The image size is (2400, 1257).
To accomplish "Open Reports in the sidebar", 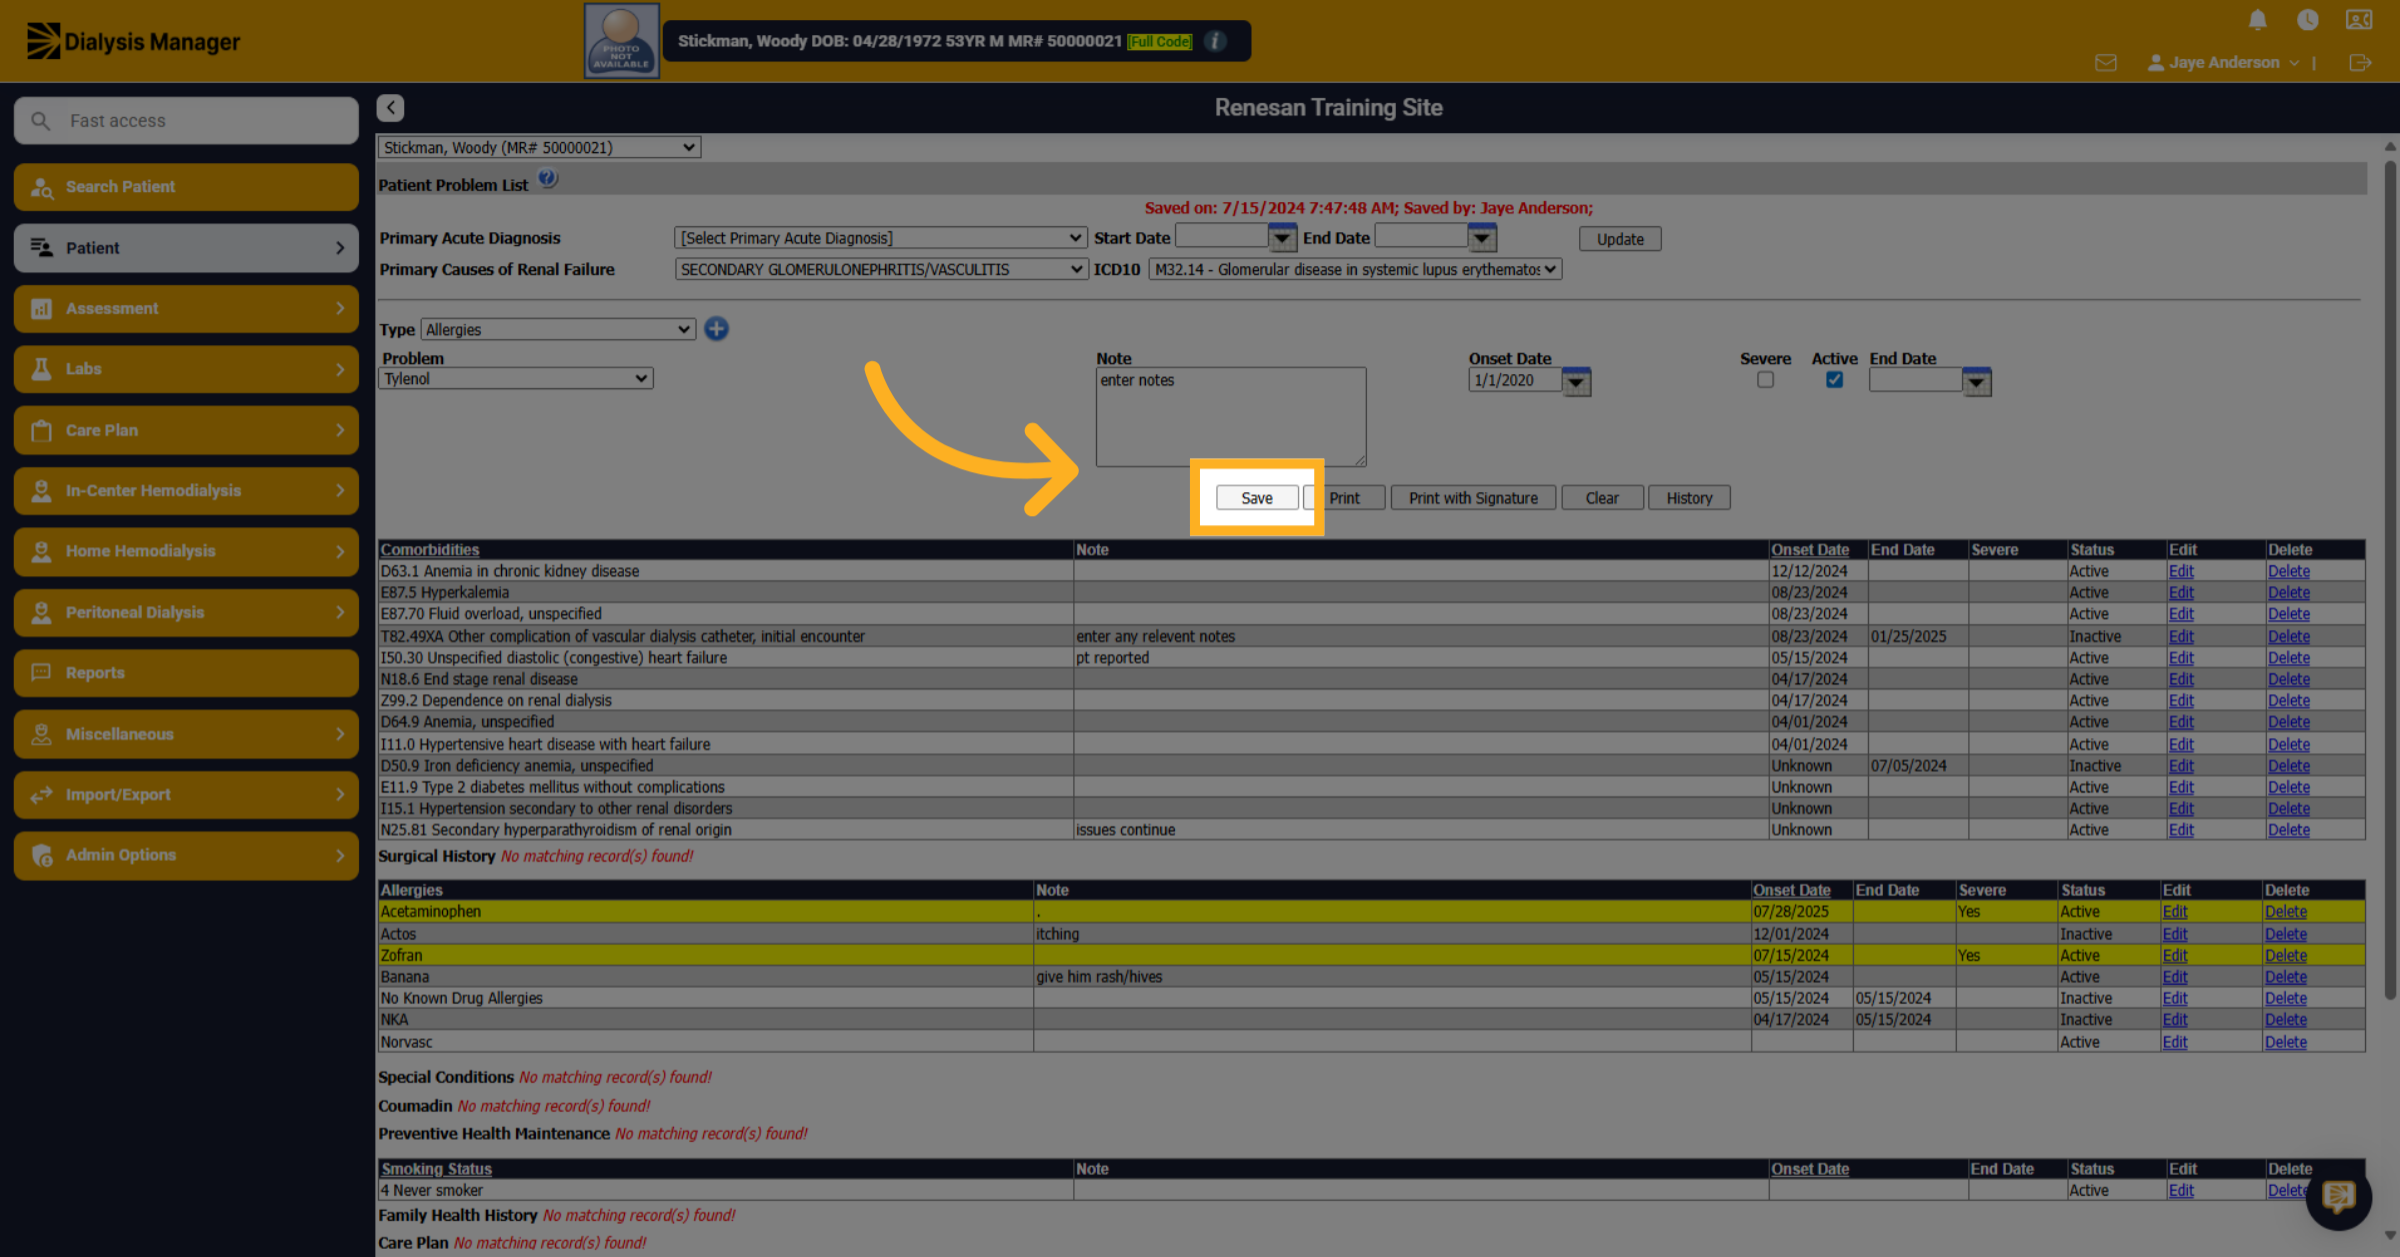I will 186,673.
